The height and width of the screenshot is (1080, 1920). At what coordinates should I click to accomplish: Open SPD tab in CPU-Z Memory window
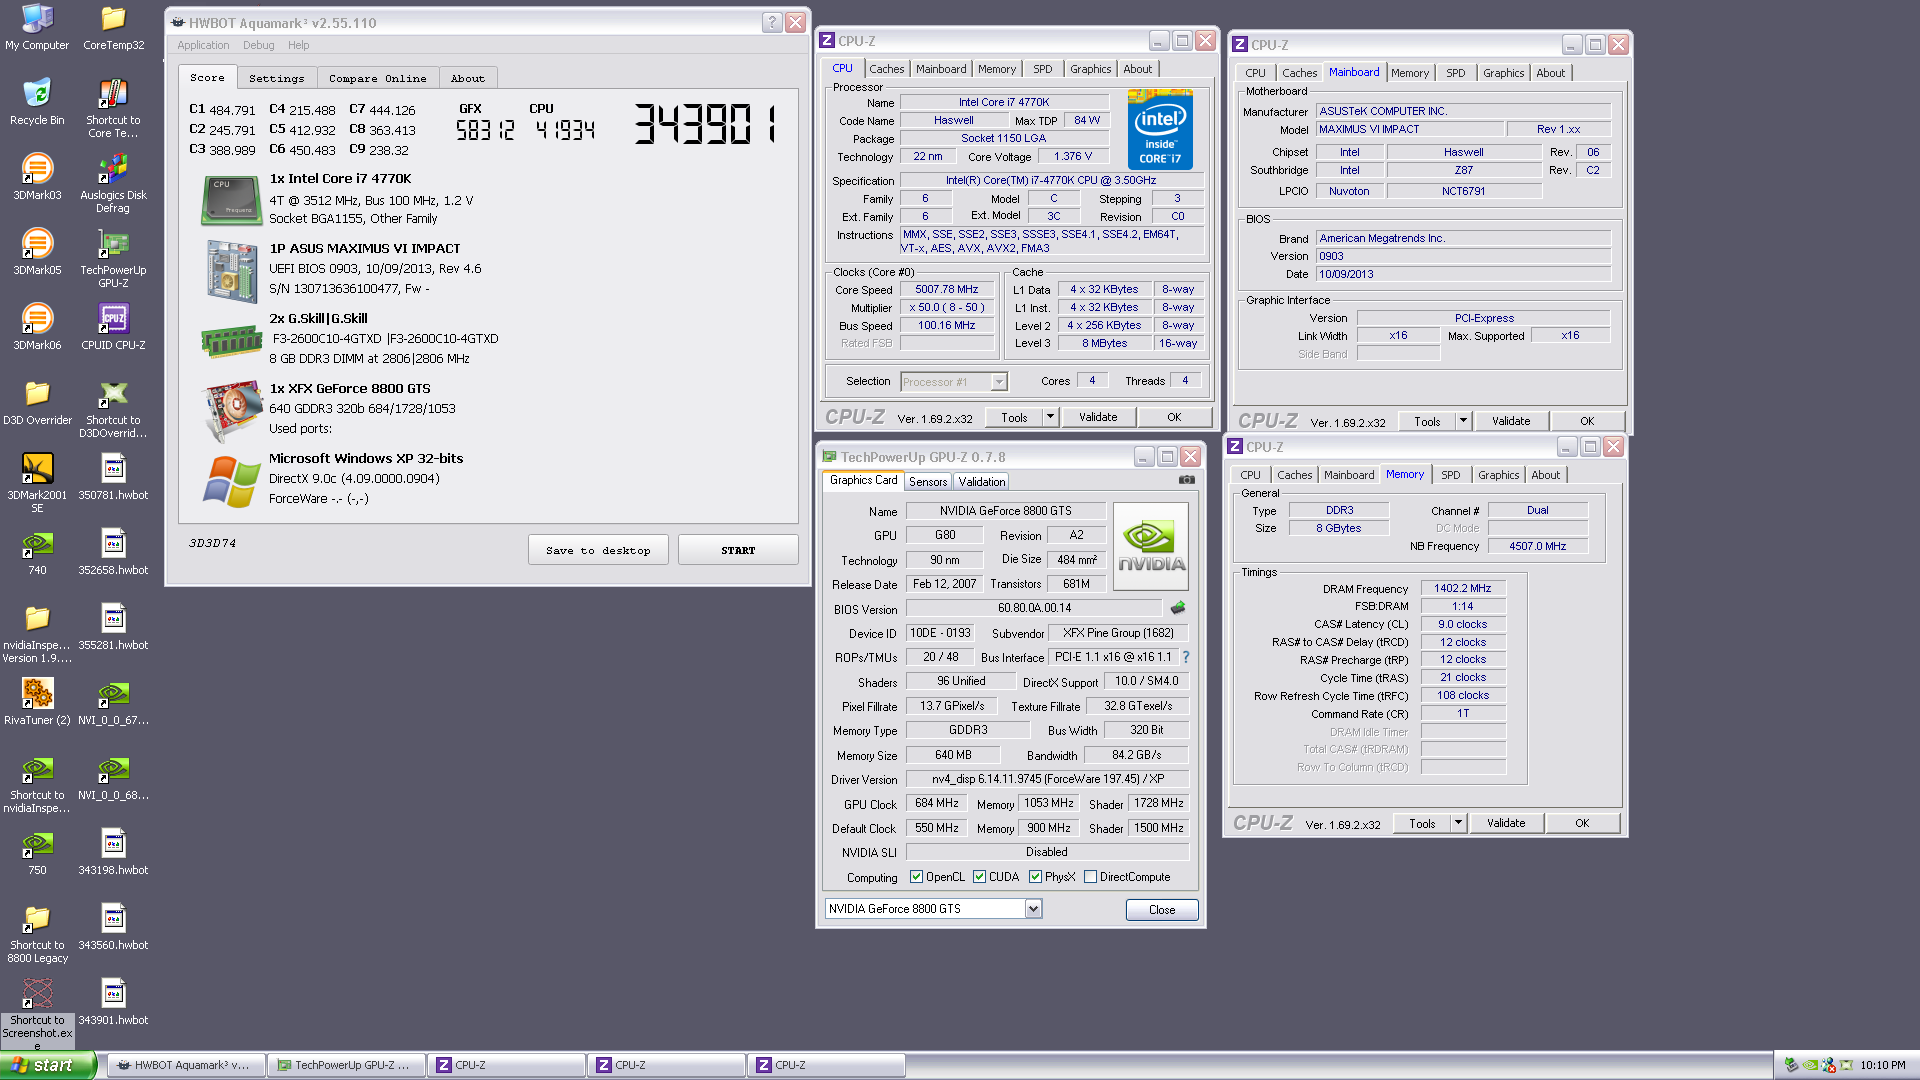(x=1450, y=475)
